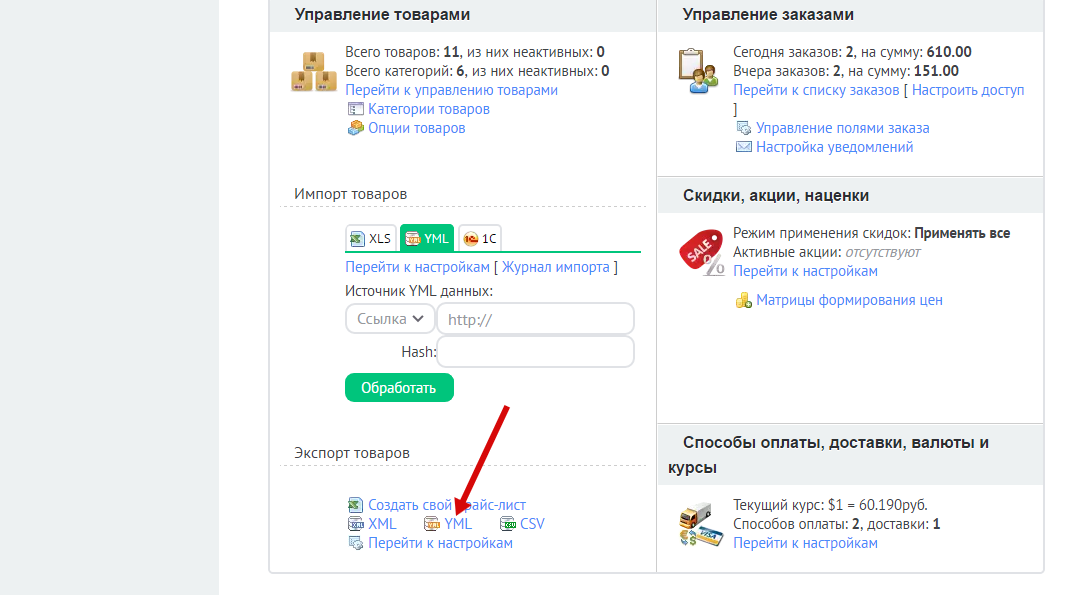This screenshot has height=595, width=1077.
Task: Export products via the YML link
Action: click(x=458, y=524)
